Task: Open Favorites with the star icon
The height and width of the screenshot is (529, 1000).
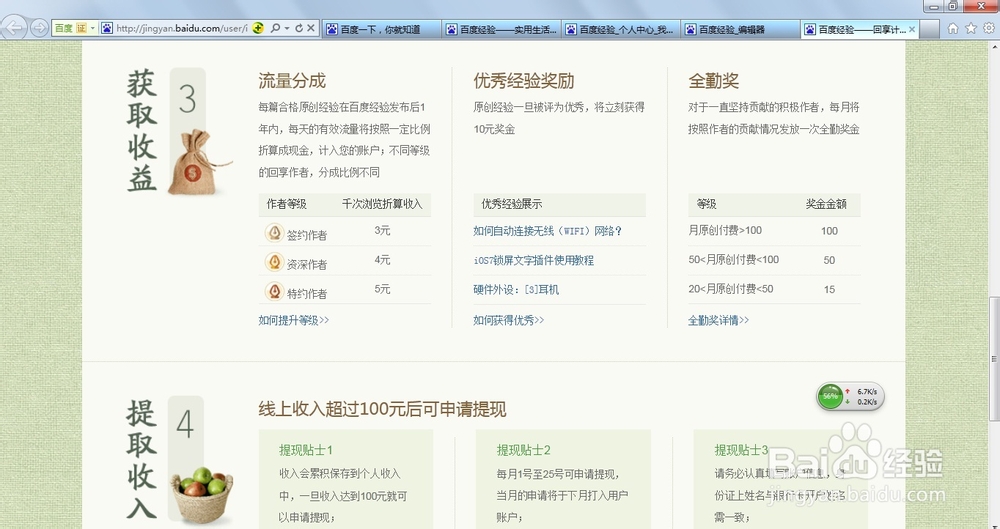Action: pos(971,28)
